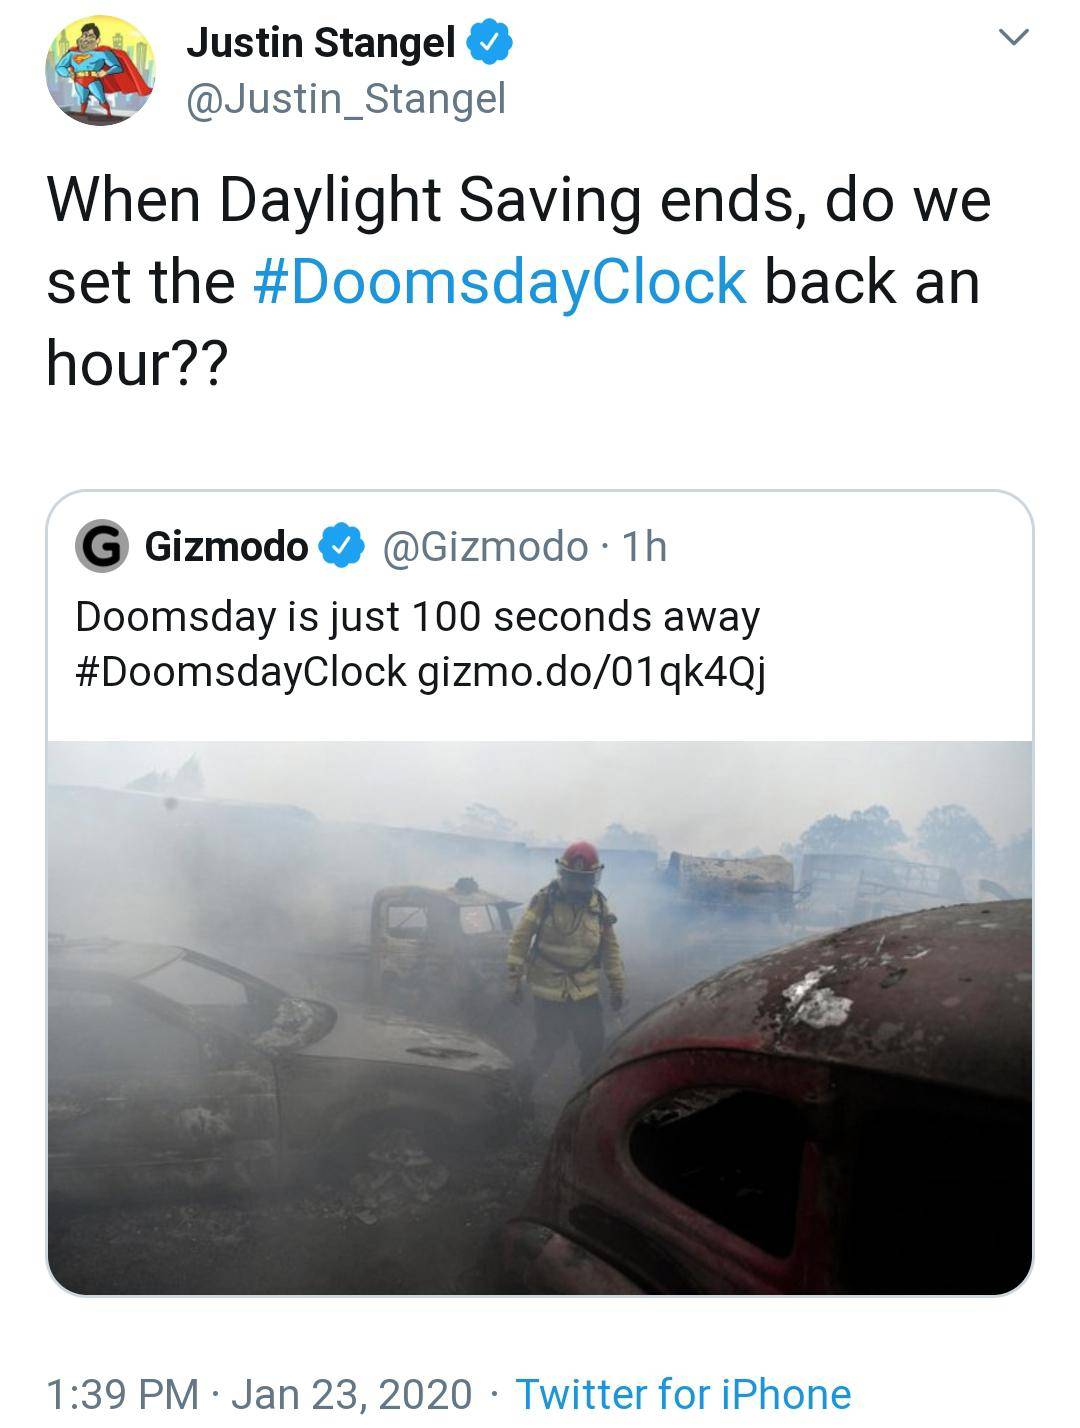Open the Justin Stangel display name
Viewport: 1080px width, 1428px height.
(320, 43)
